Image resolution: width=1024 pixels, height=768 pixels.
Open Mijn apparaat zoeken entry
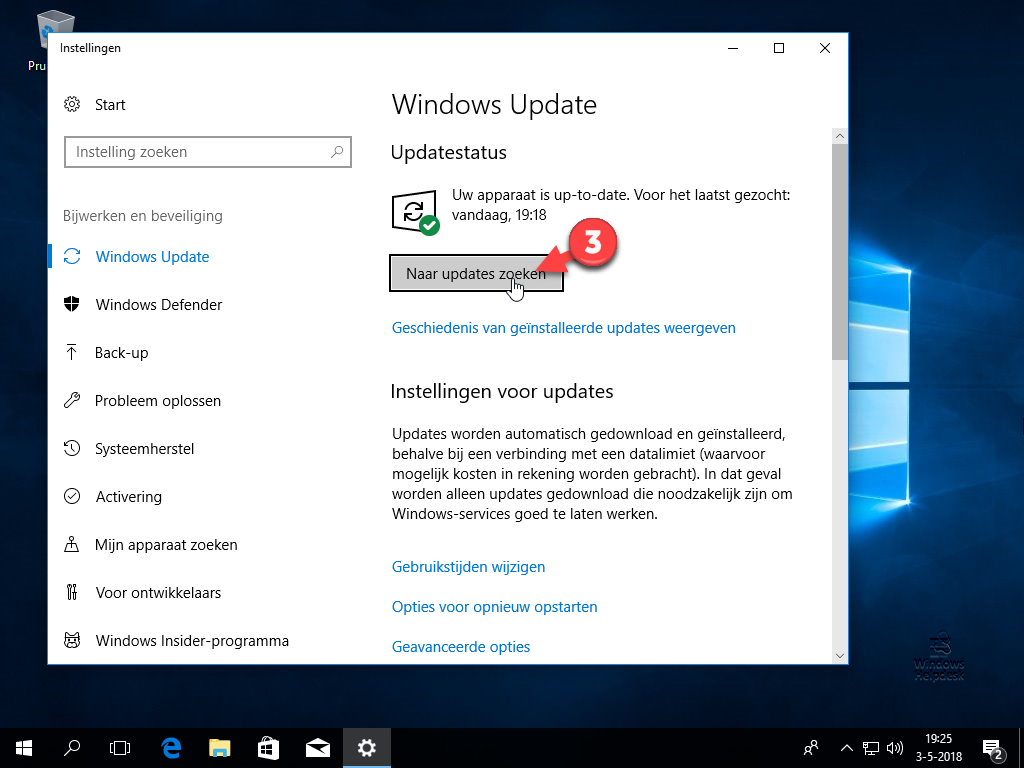(x=166, y=545)
